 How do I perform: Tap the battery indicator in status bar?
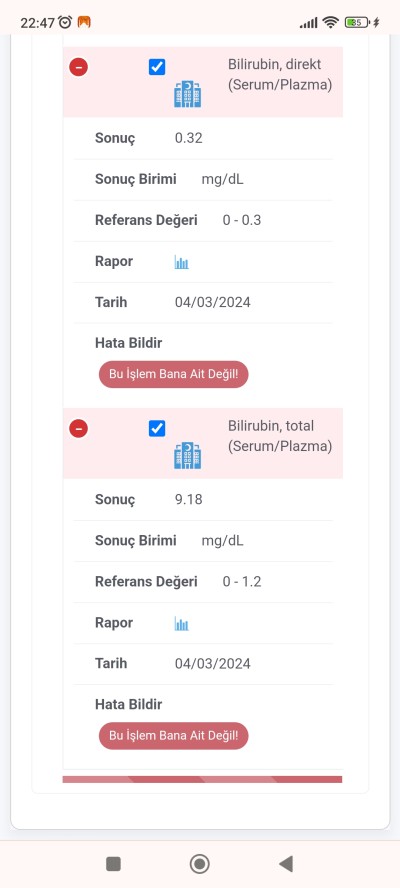coord(357,23)
